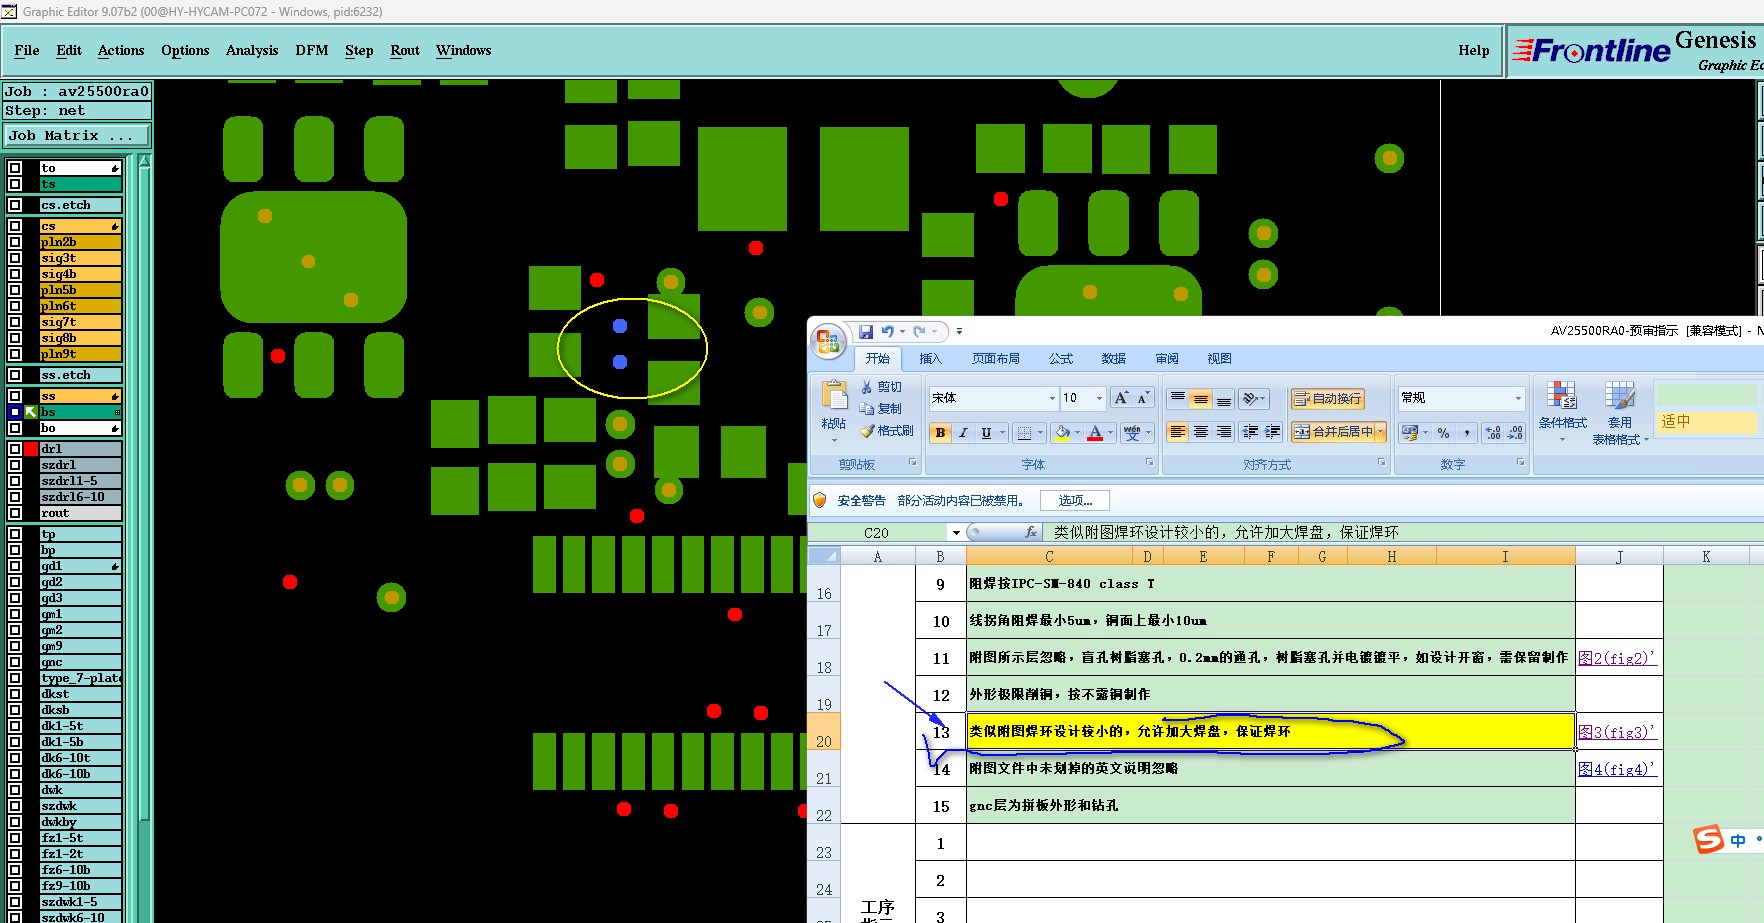Open Format as Table gallery
Screen dimensions: 1764x923
coord(1620,412)
